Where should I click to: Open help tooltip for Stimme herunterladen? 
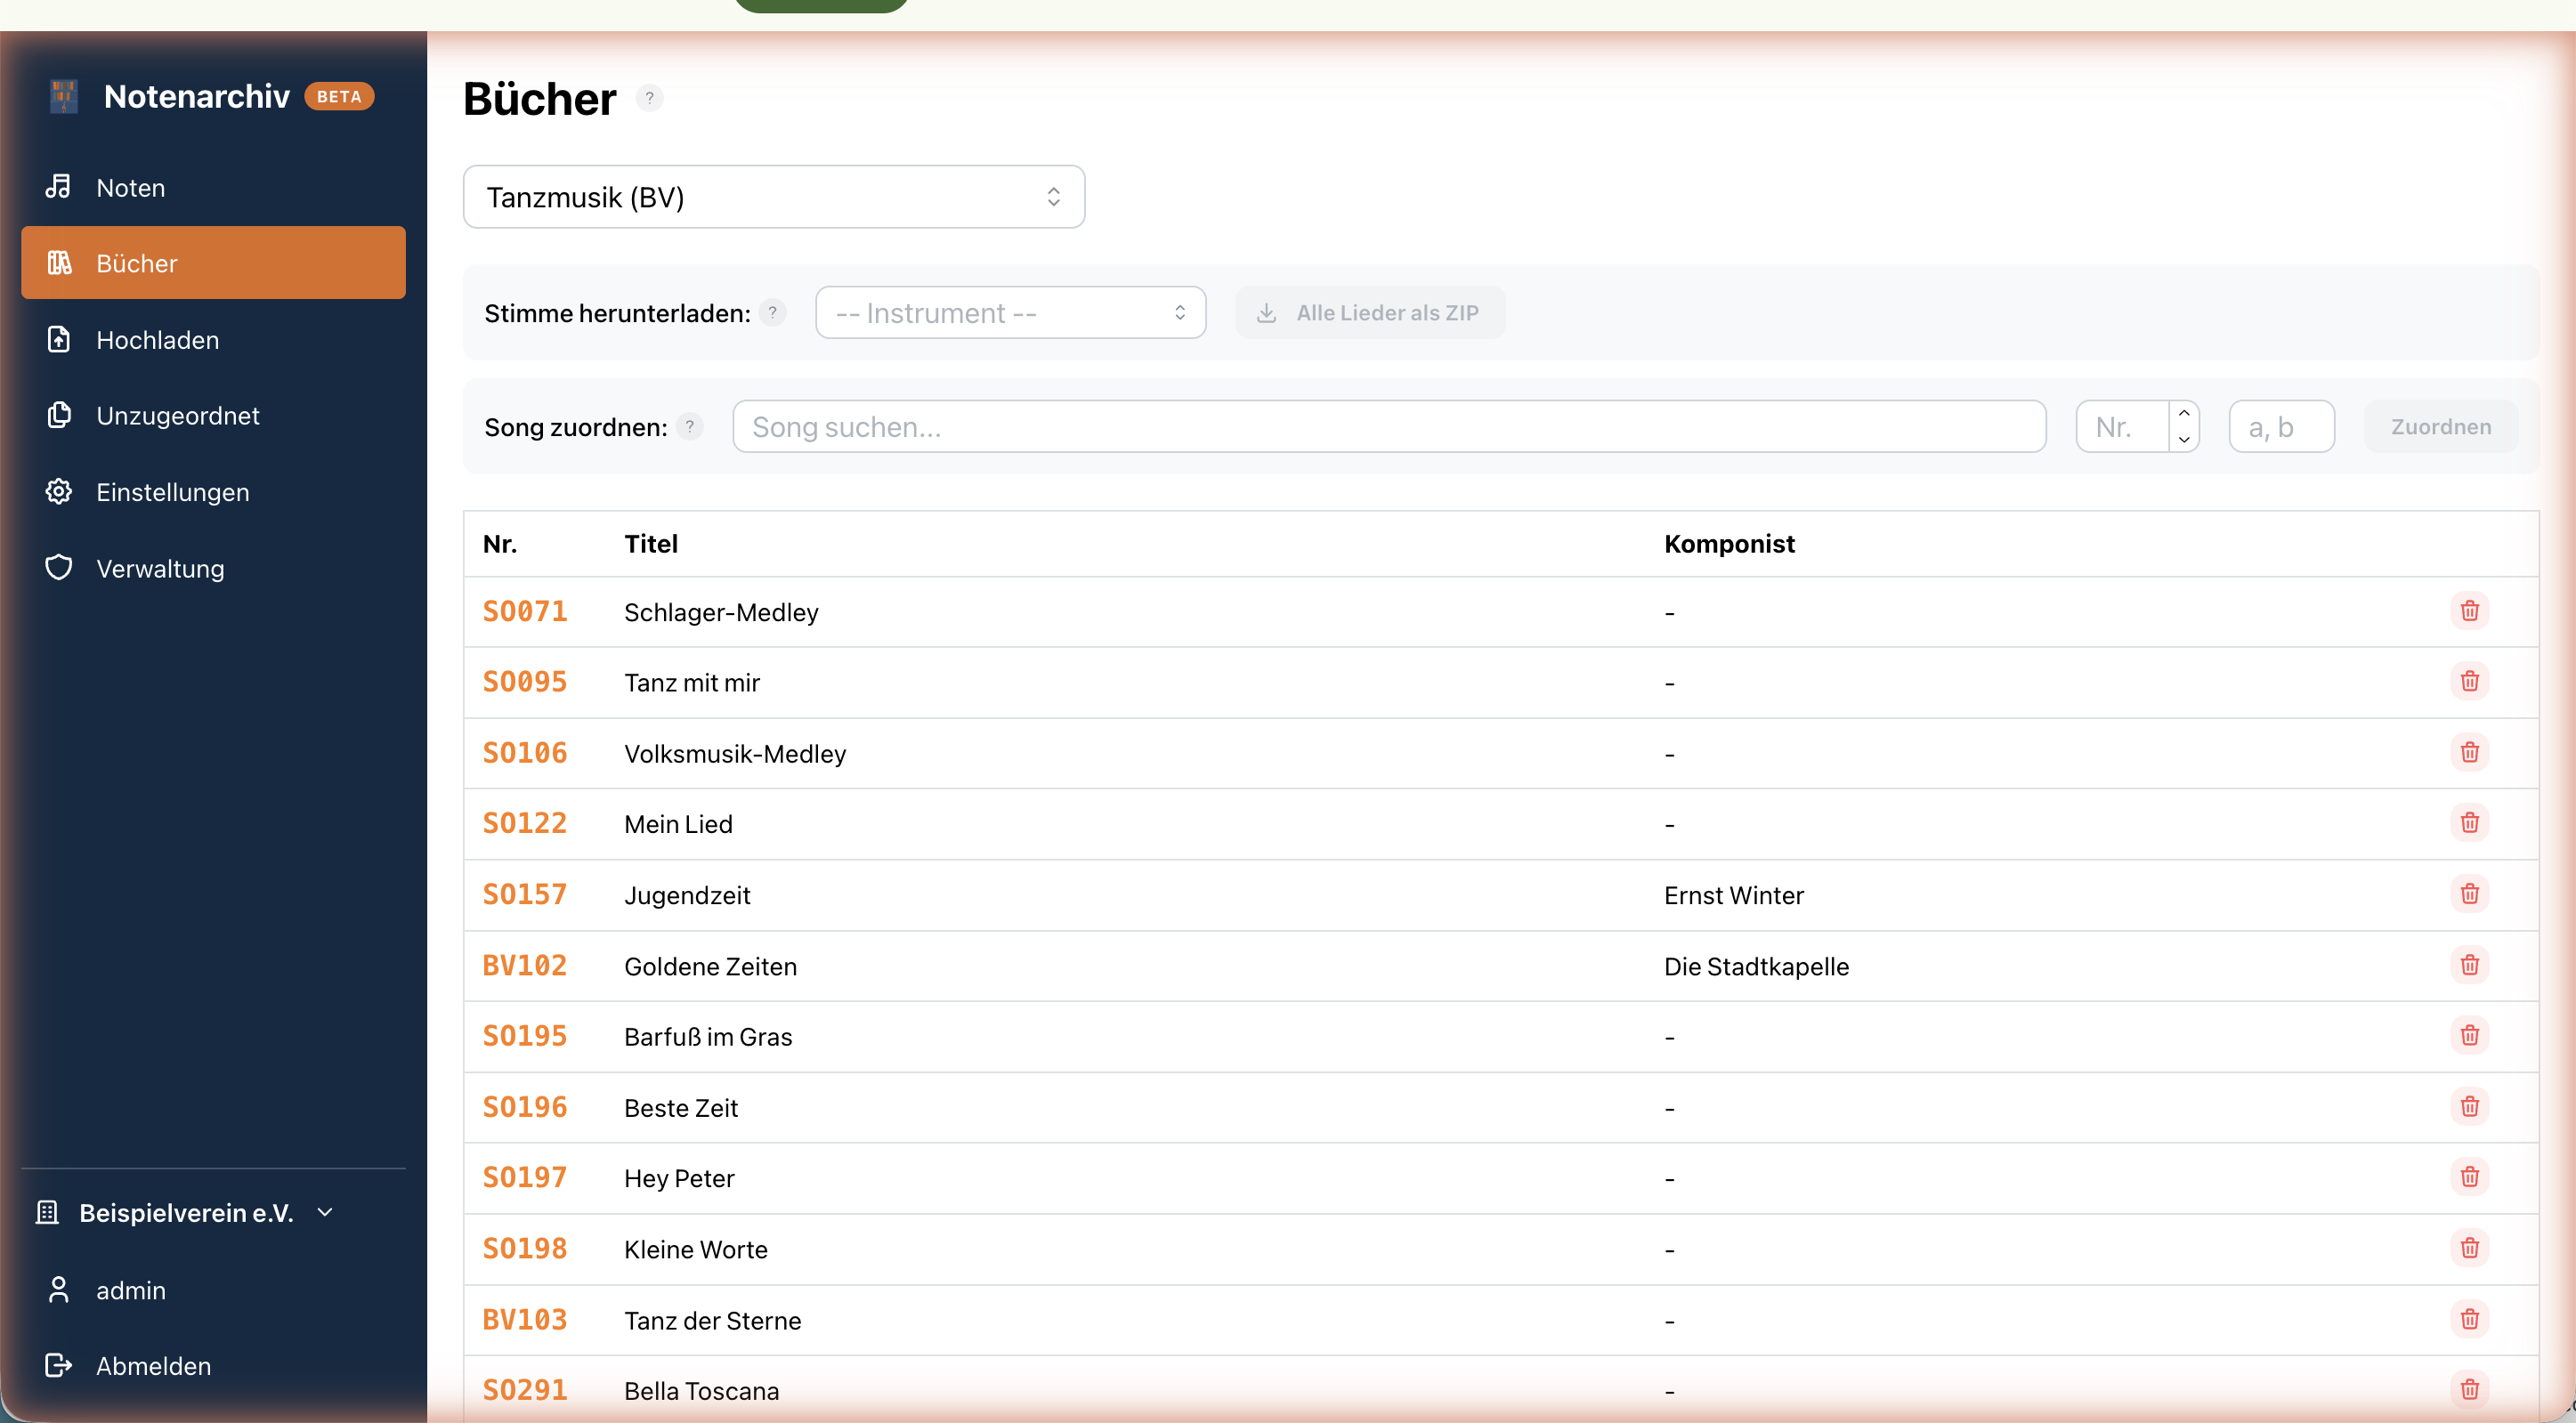pyautogui.click(x=772, y=313)
